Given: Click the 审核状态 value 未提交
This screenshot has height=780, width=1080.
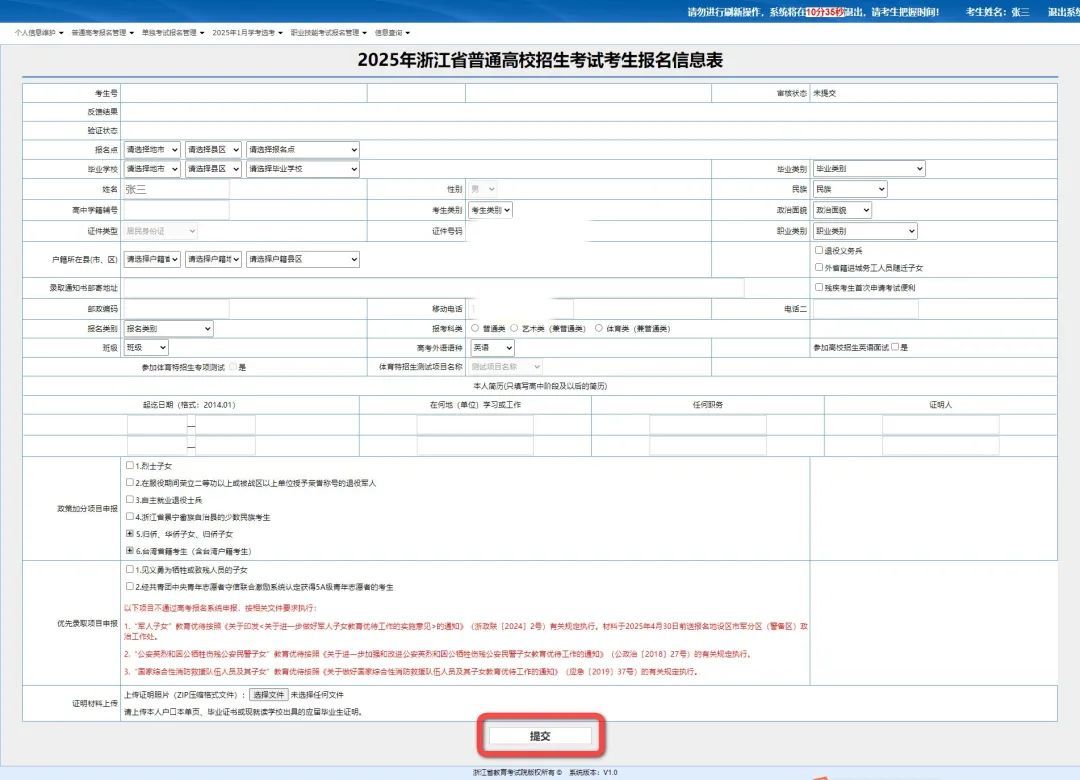Looking at the screenshot, I should click(824, 93).
